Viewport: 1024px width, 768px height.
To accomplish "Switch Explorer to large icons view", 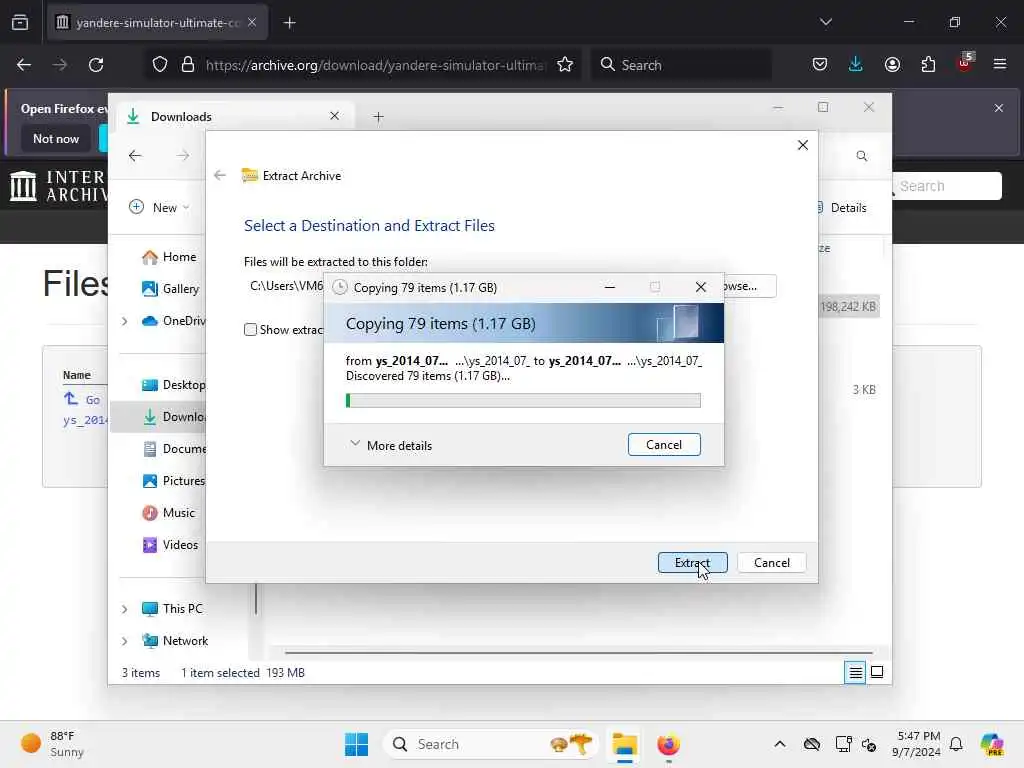I will (x=877, y=672).
